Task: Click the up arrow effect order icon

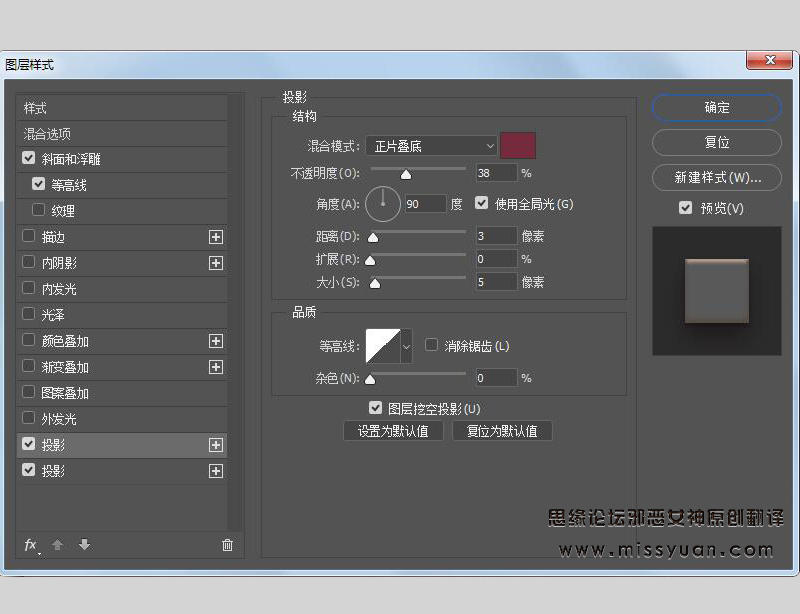Action: (x=57, y=545)
